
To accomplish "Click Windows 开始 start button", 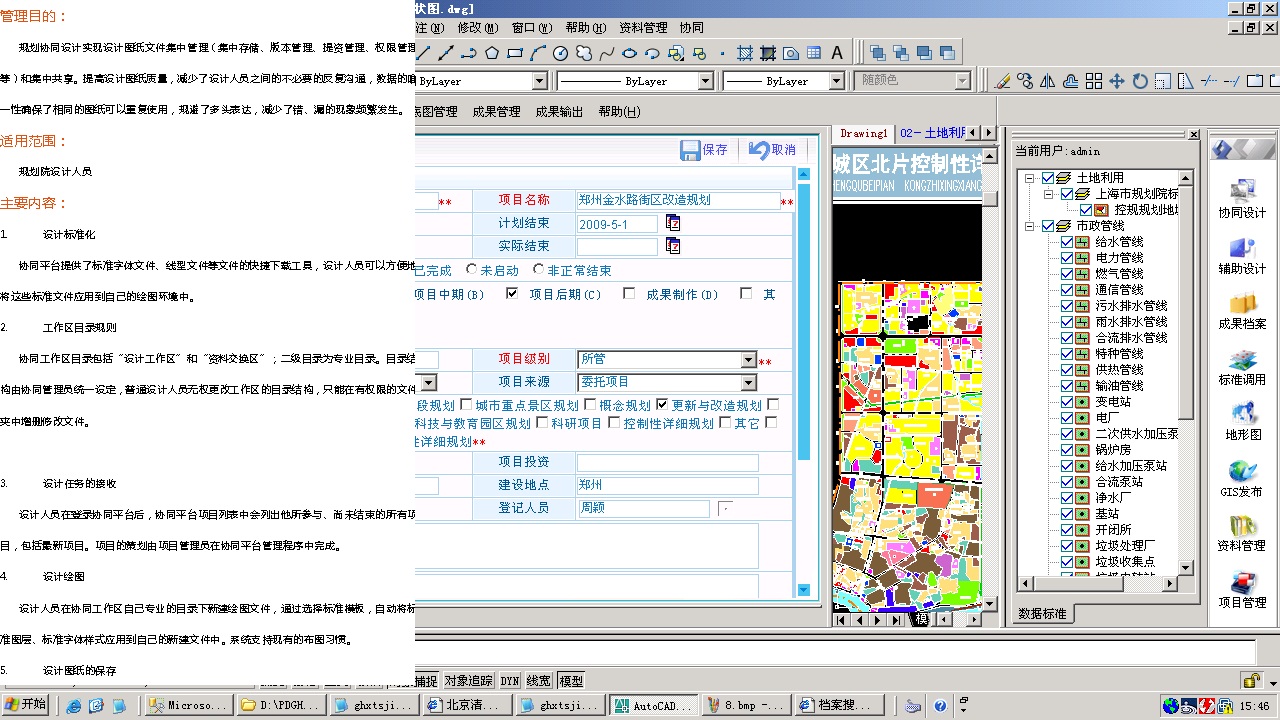I will (26, 705).
